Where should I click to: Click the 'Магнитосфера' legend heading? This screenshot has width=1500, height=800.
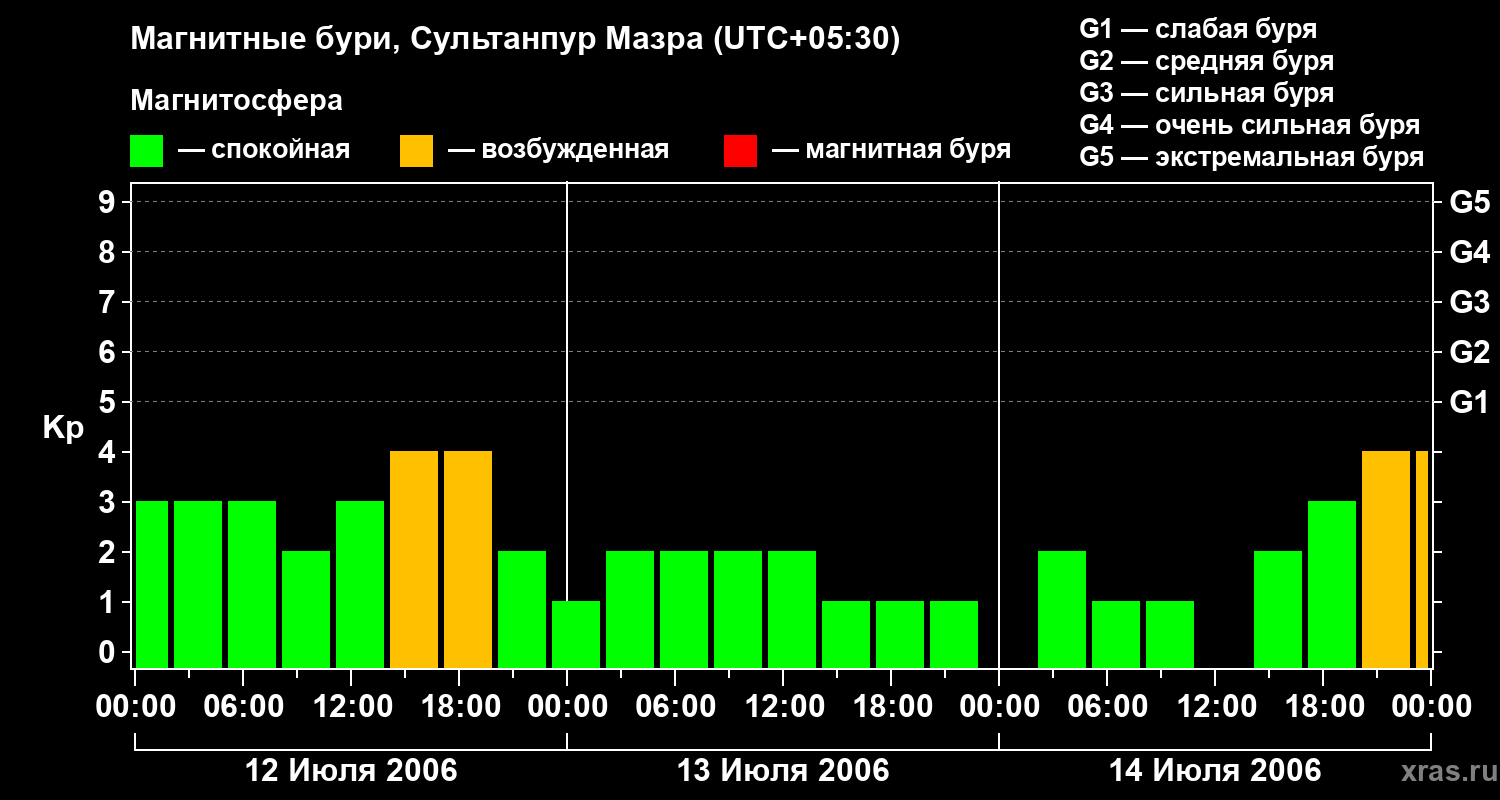pos(237,101)
